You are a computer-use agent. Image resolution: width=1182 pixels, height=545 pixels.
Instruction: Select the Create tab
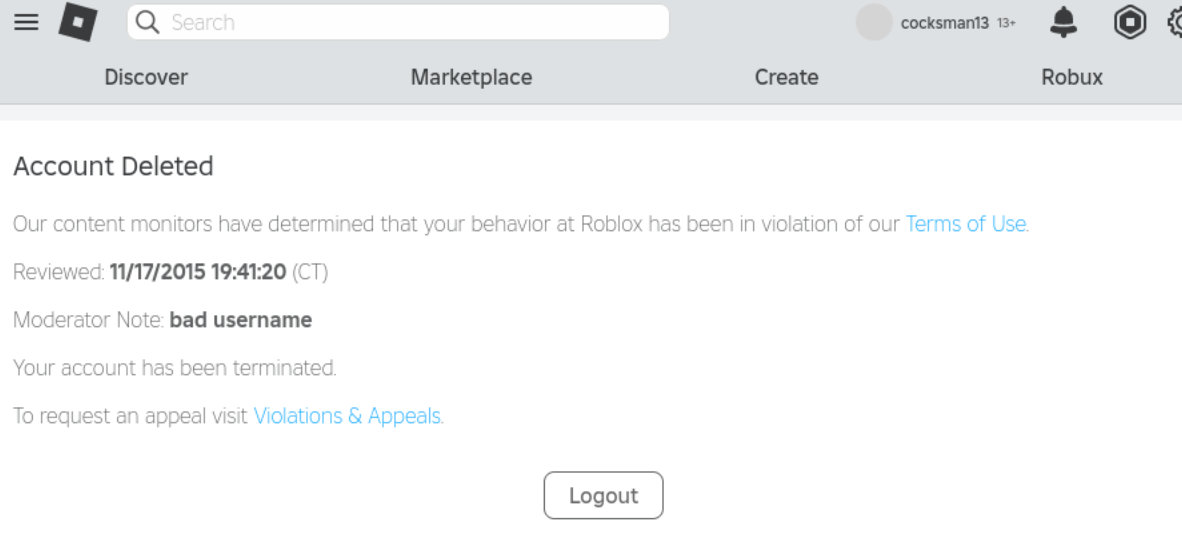tap(786, 77)
